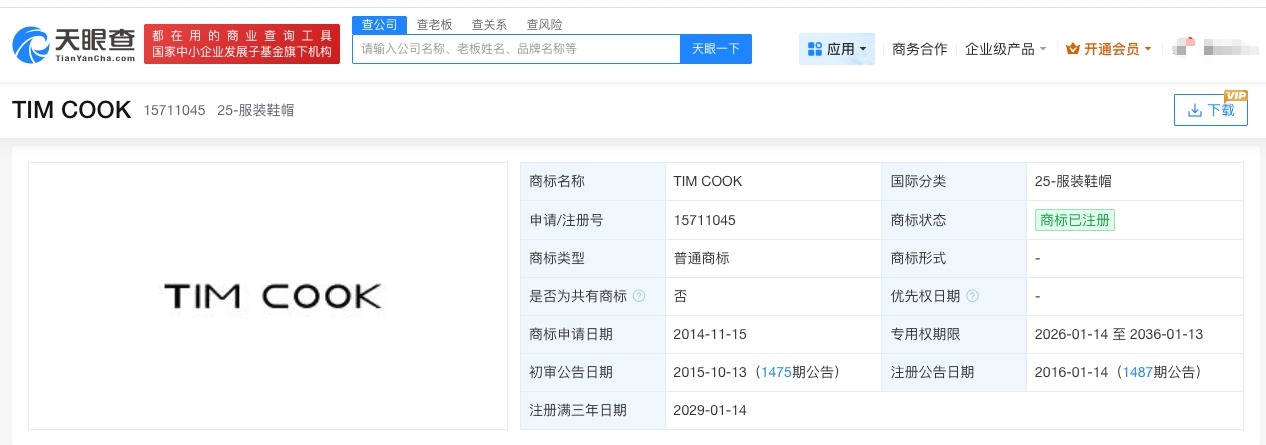Click the 是否为共有商标 label

click(x=578, y=296)
